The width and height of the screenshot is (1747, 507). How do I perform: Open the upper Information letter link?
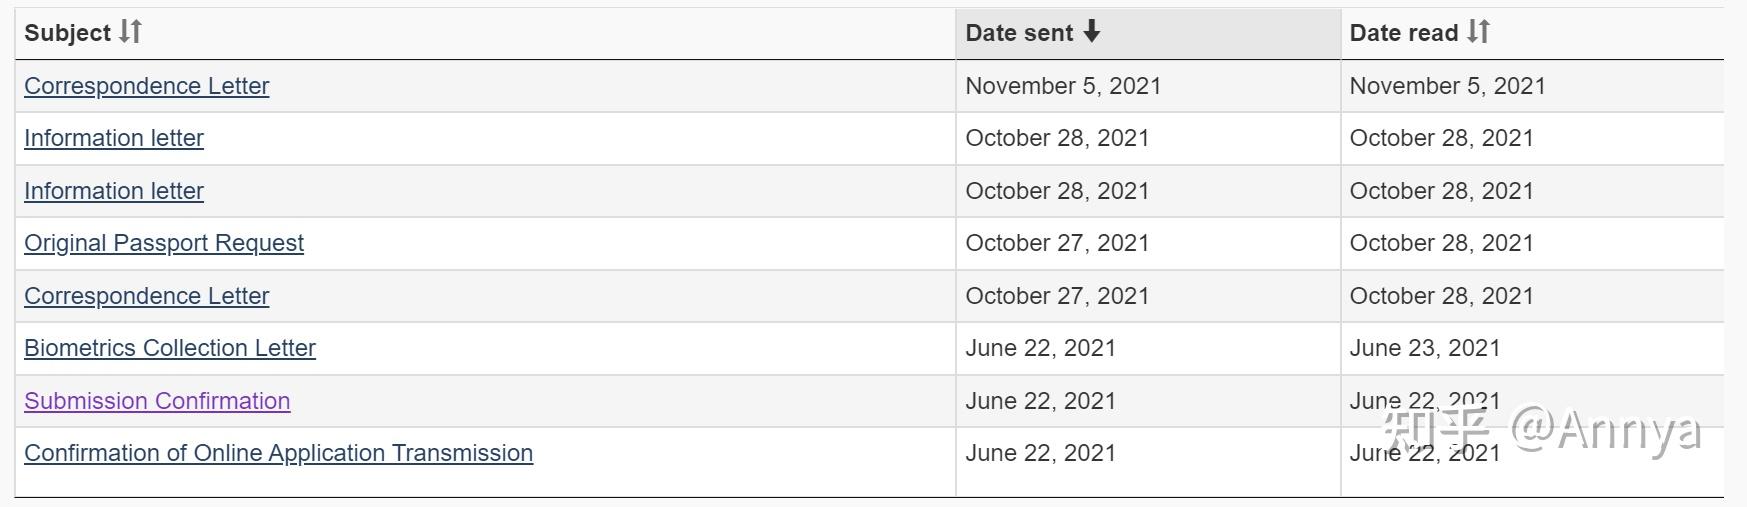pyautogui.click(x=114, y=138)
